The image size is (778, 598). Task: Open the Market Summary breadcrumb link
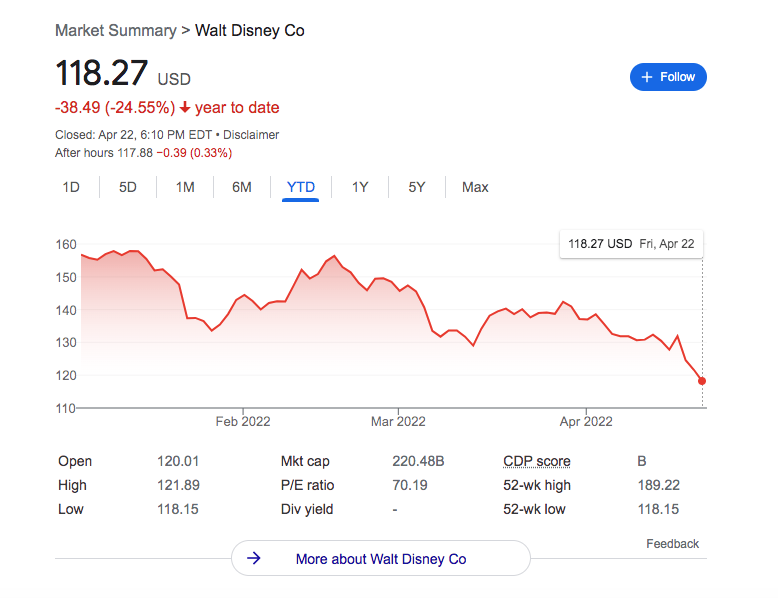point(116,30)
